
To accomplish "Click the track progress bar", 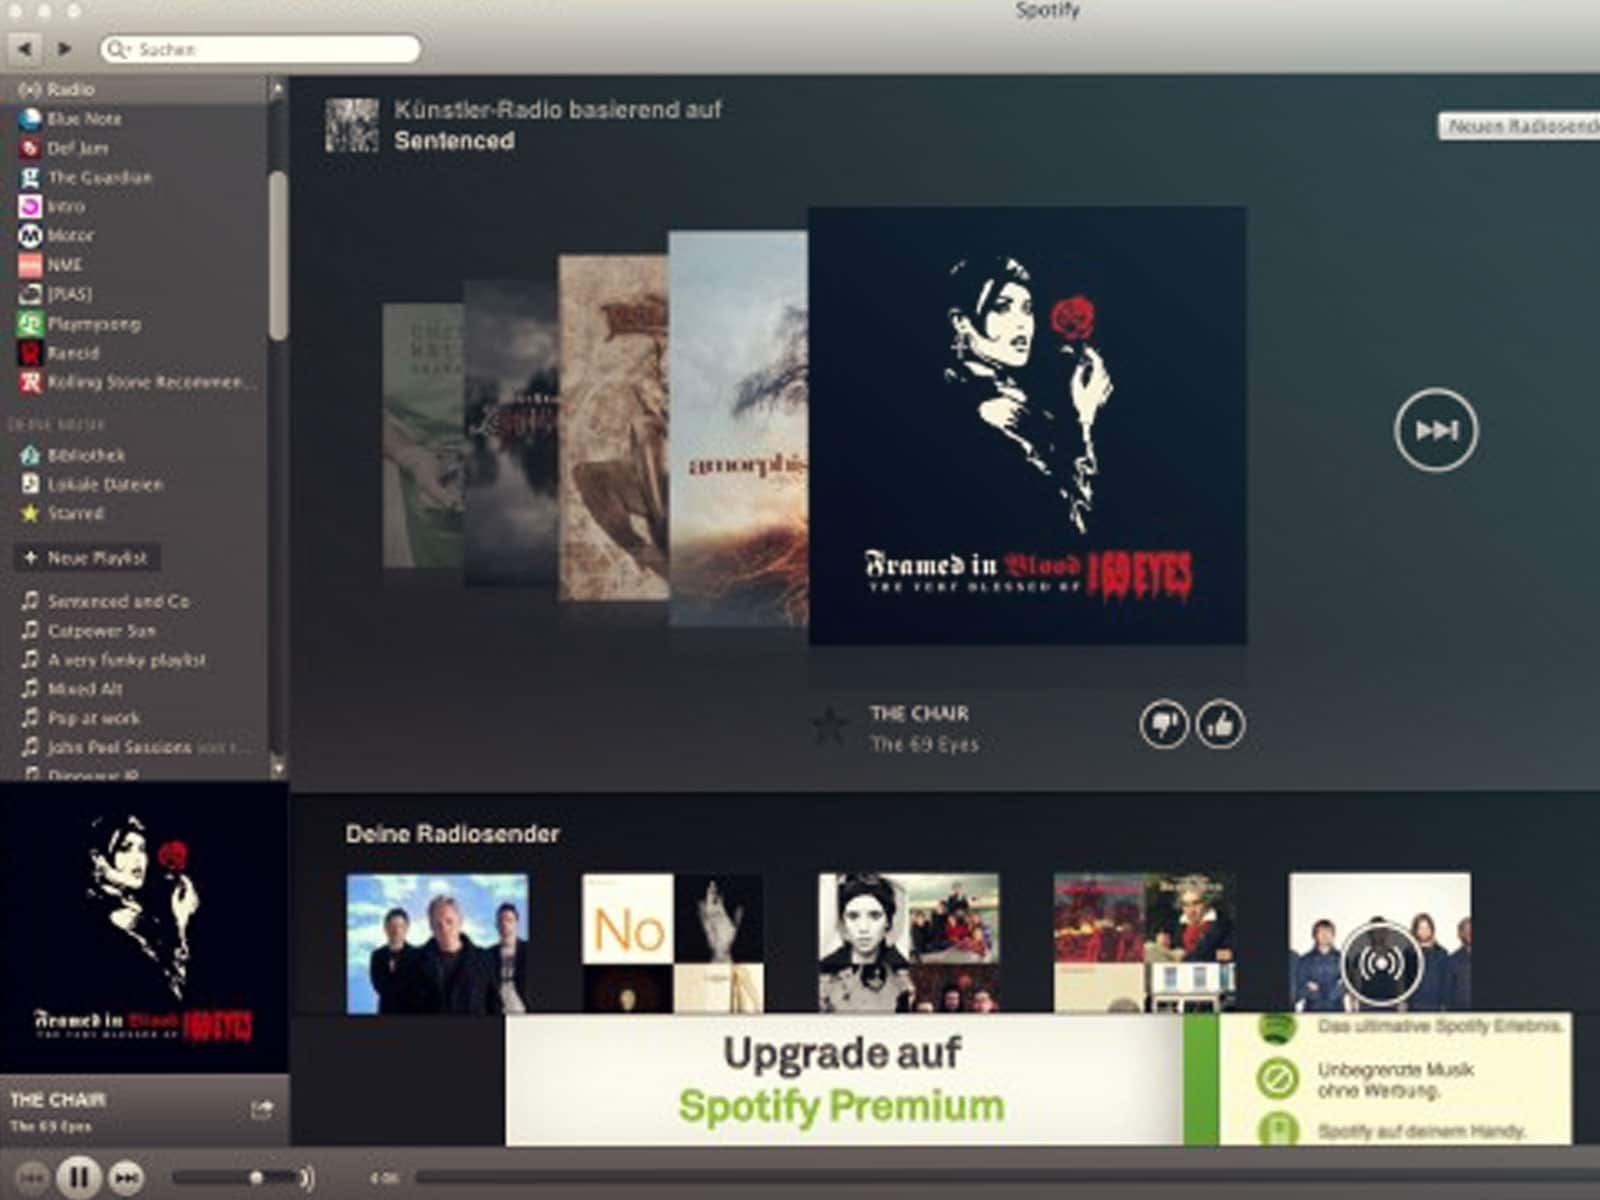I will pos(1008,1178).
